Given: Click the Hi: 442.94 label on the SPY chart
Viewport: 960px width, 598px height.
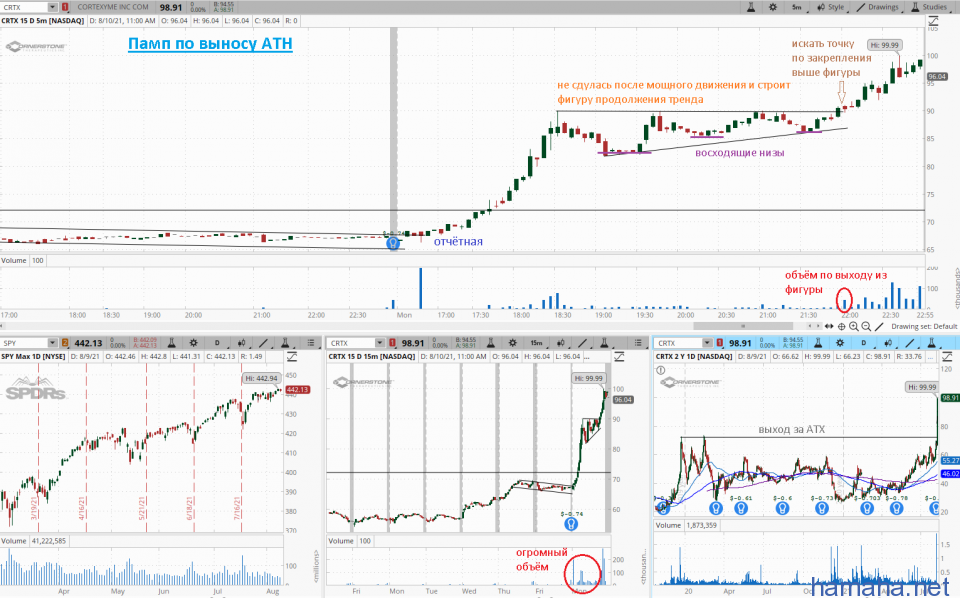Looking at the screenshot, I should click(261, 378).
